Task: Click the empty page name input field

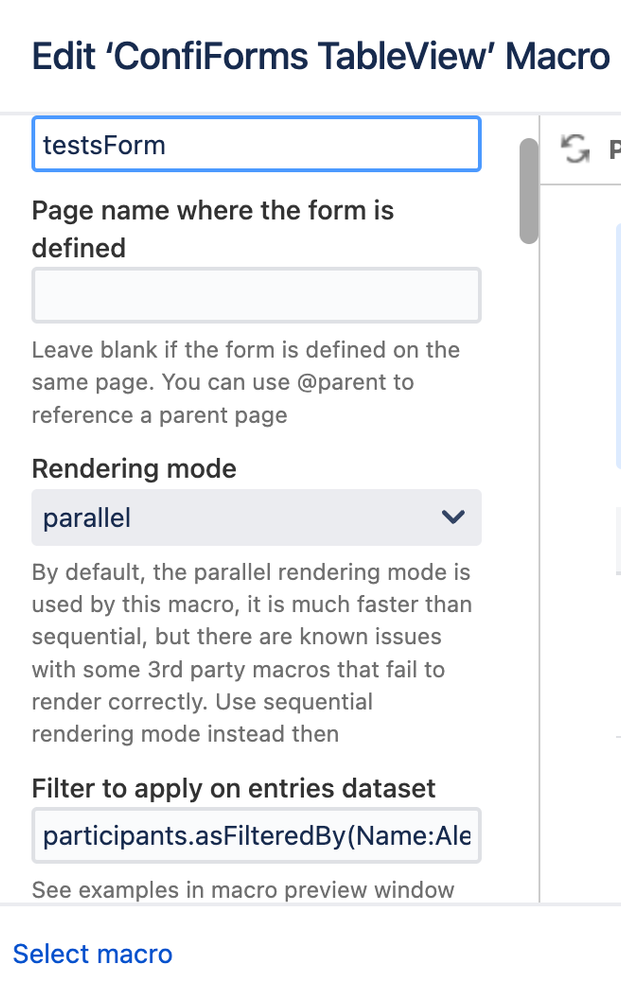Action: (256, 295)
